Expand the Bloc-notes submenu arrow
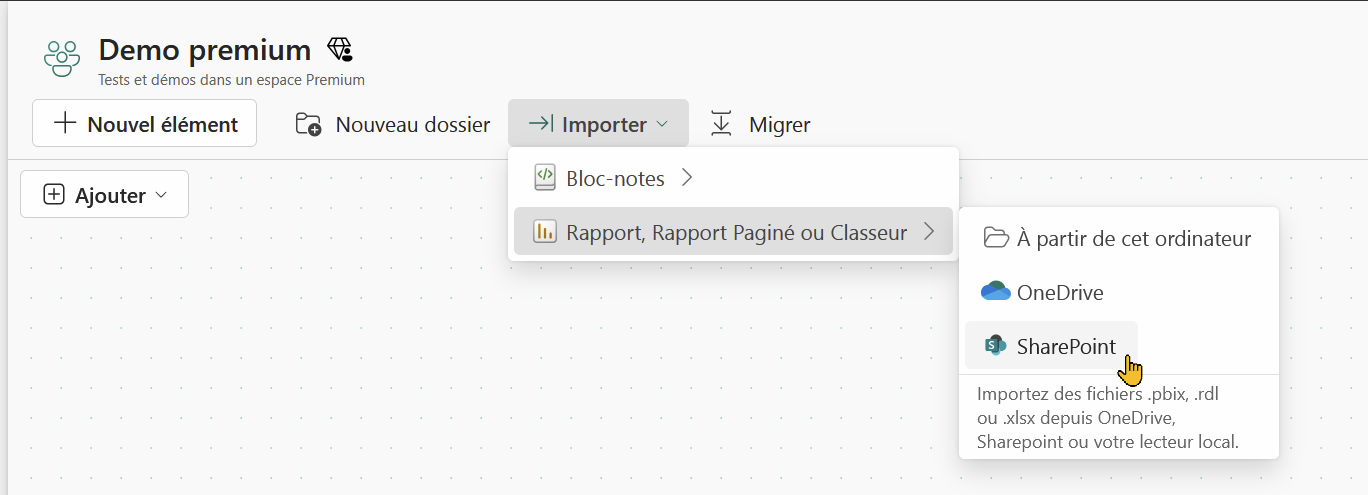 pos(686,178)
